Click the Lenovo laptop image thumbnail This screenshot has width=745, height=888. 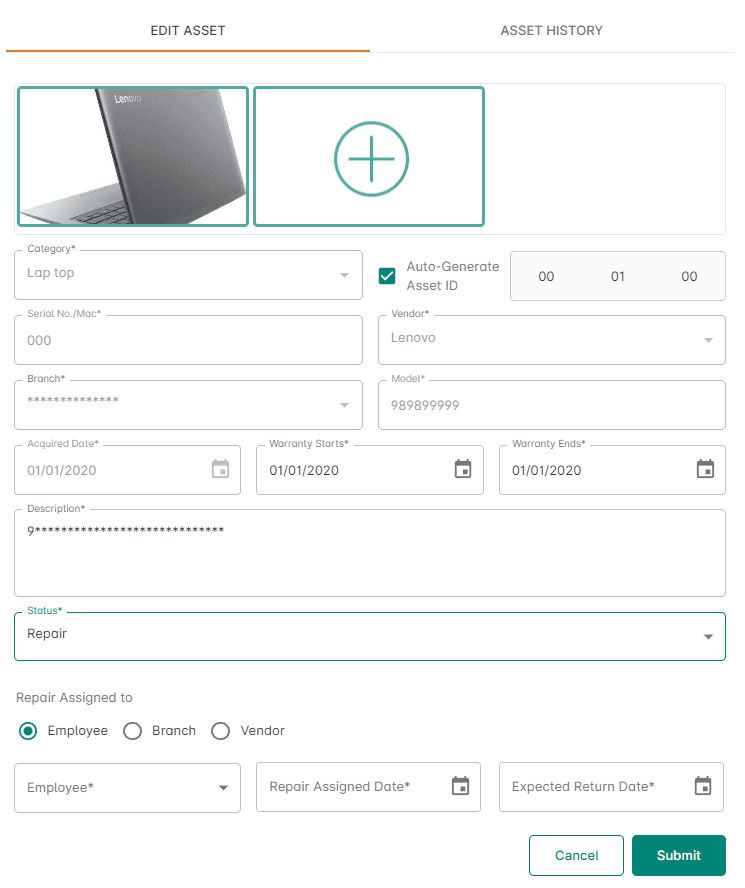132,156
